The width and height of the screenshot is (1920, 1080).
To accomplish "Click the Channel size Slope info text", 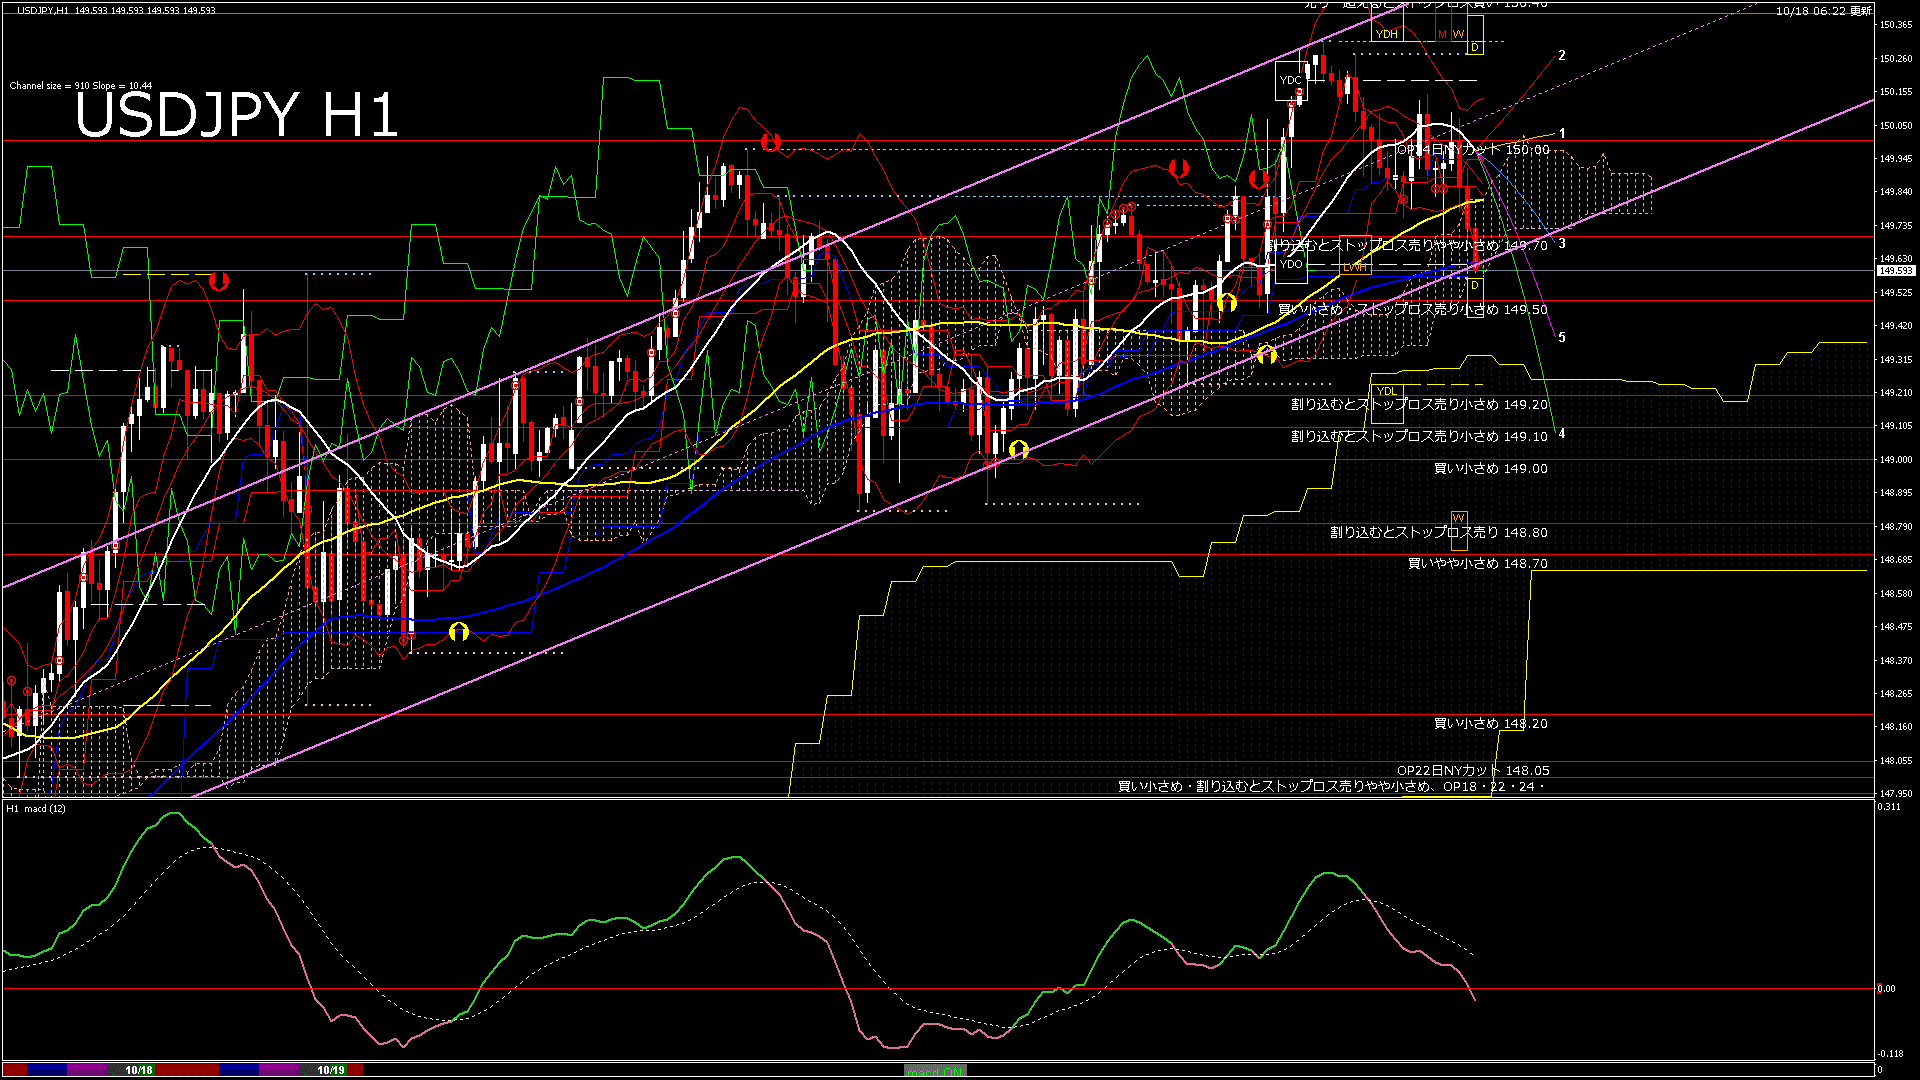I will 81,86.
